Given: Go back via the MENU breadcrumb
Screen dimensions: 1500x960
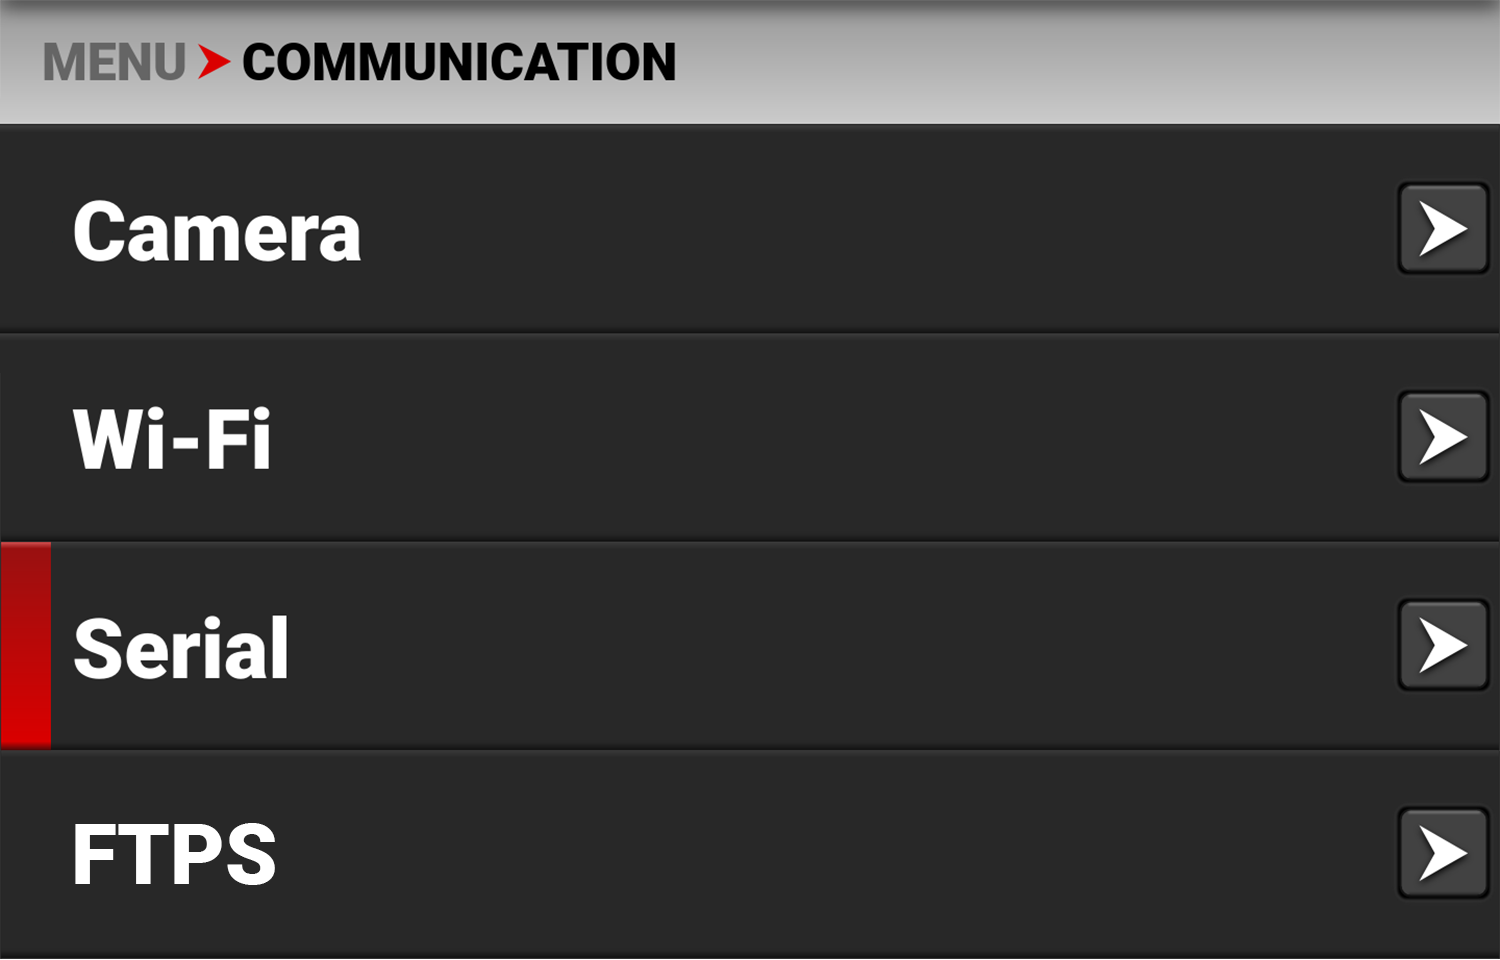Looking at the screenshot, I should [114, 62].
